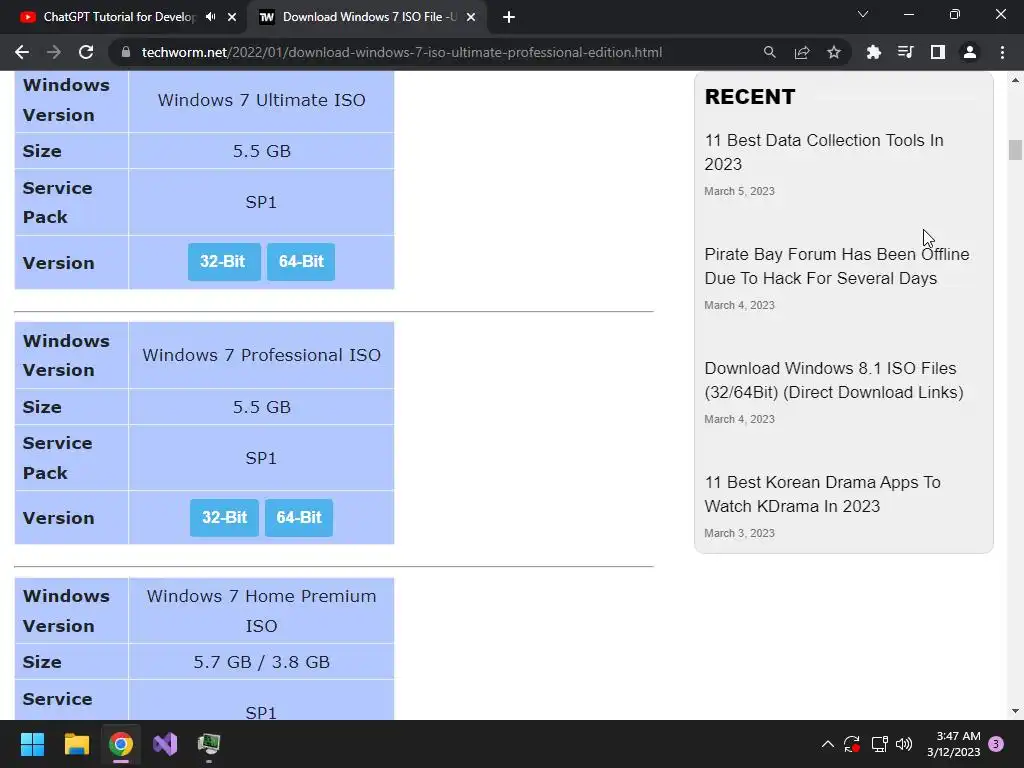
Task: Click the Windows 7 Ultimate ISO cell
Action: pyautogui.click(x=261, y=101)
